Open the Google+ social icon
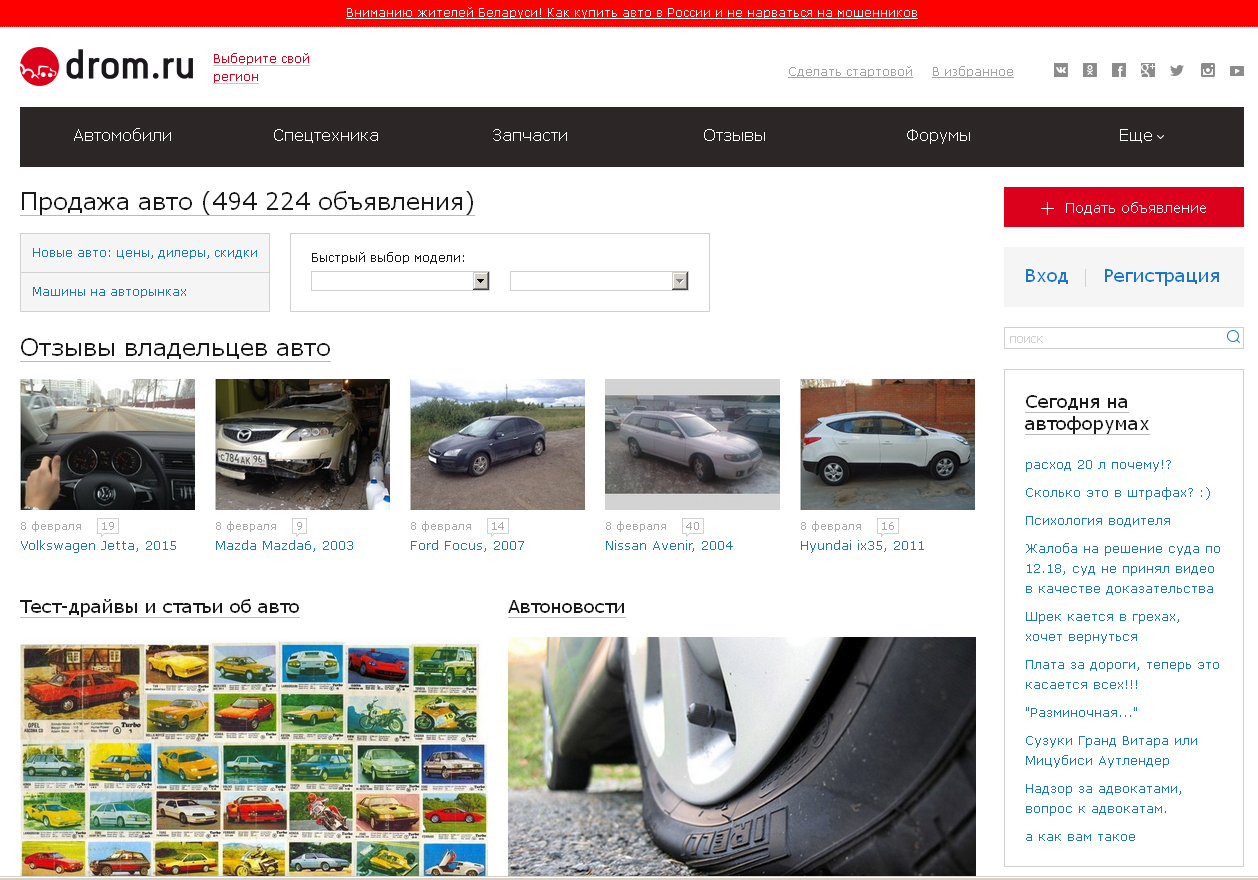 1148,70
